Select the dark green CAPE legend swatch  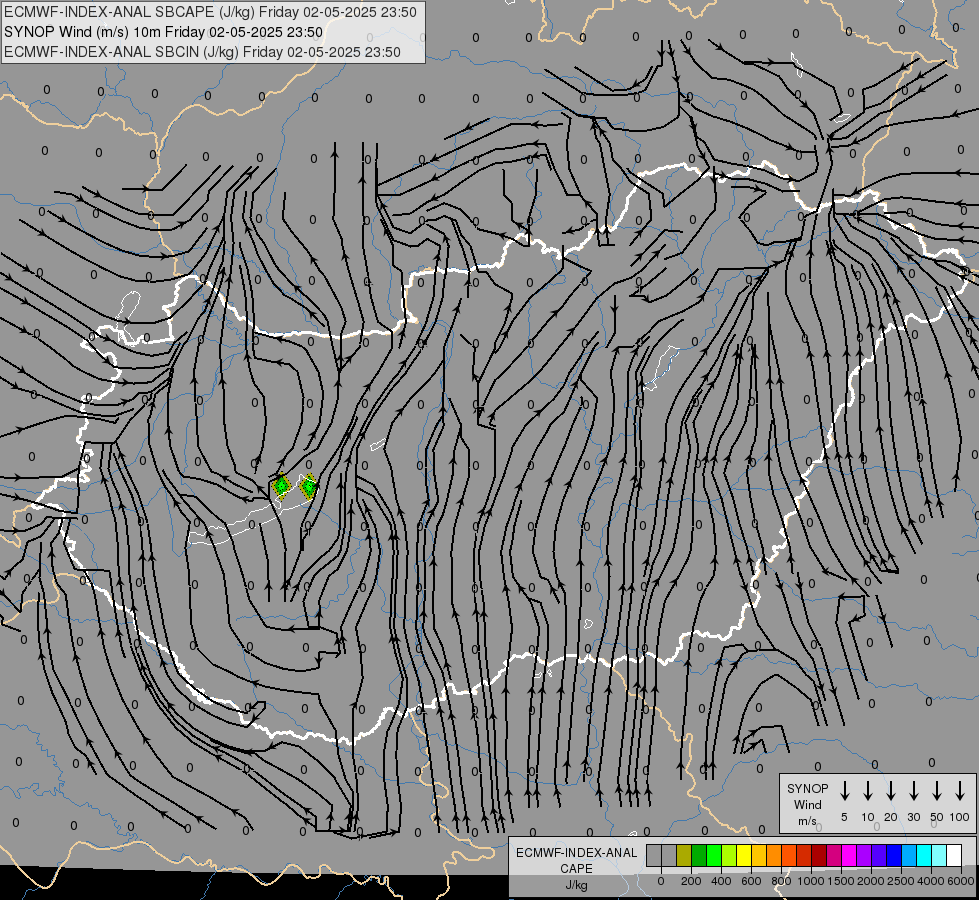tap(699, 855)
